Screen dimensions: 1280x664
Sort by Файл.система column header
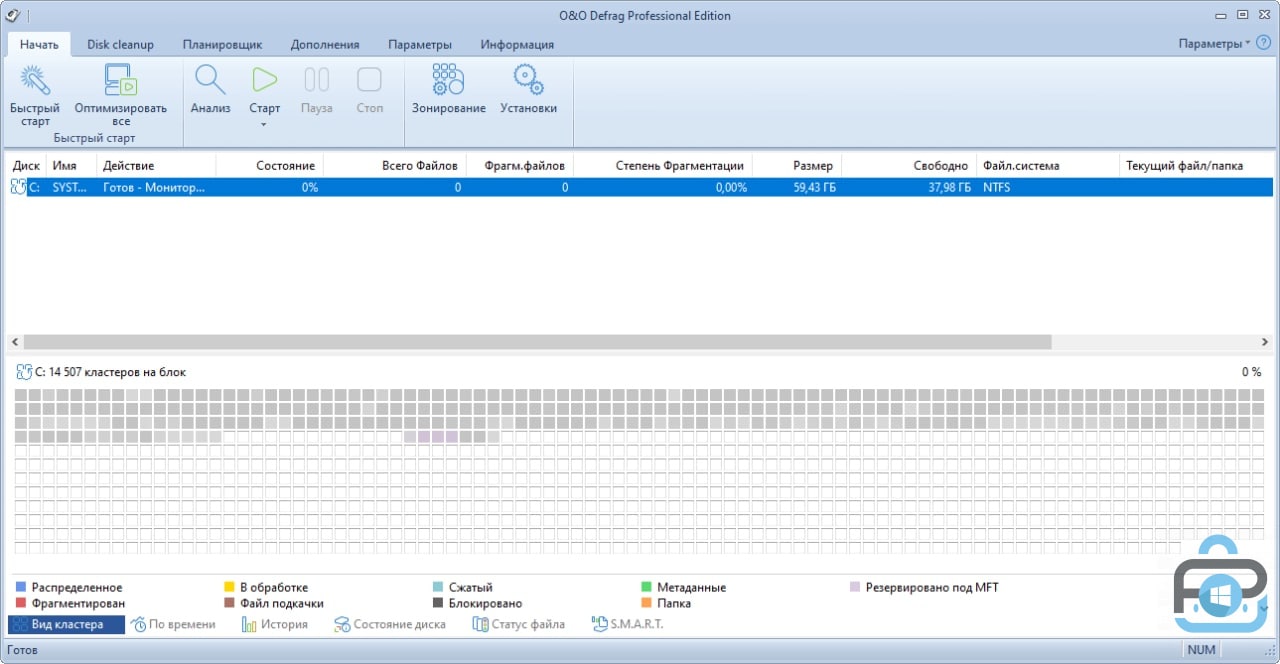tap(1048, 165)
